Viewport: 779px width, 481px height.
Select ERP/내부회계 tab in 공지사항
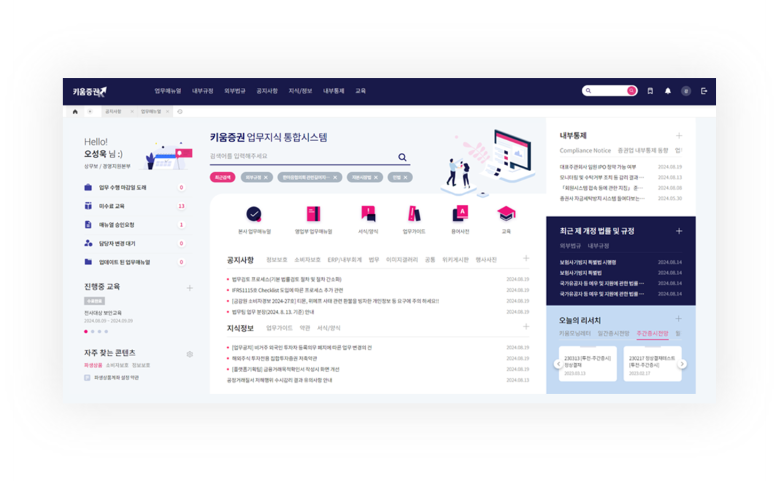point(344,260)
